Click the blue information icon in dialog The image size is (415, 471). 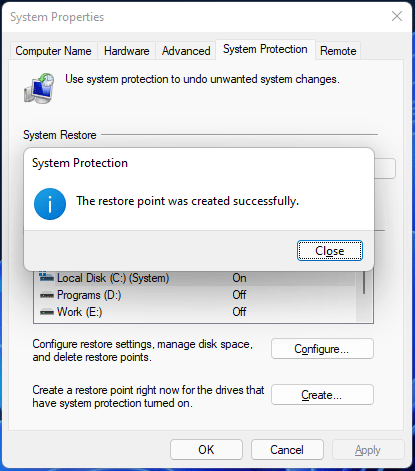[x=50, y=204]
